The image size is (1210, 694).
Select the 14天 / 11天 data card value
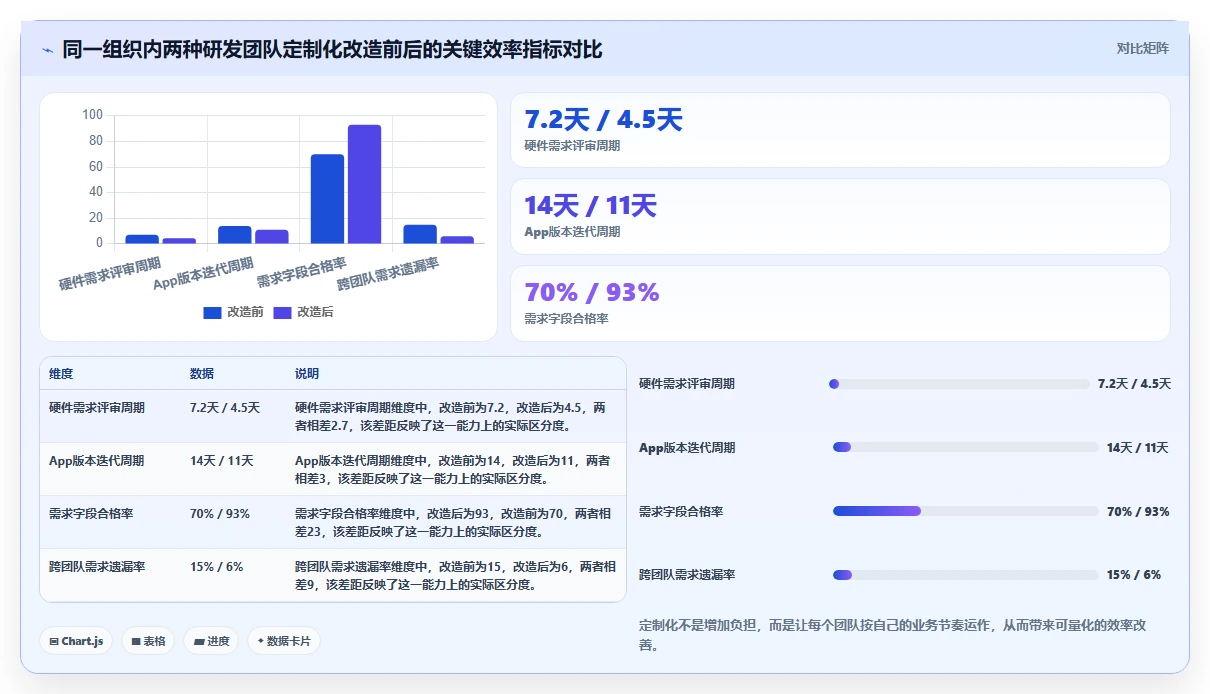[x=591, y=206]
